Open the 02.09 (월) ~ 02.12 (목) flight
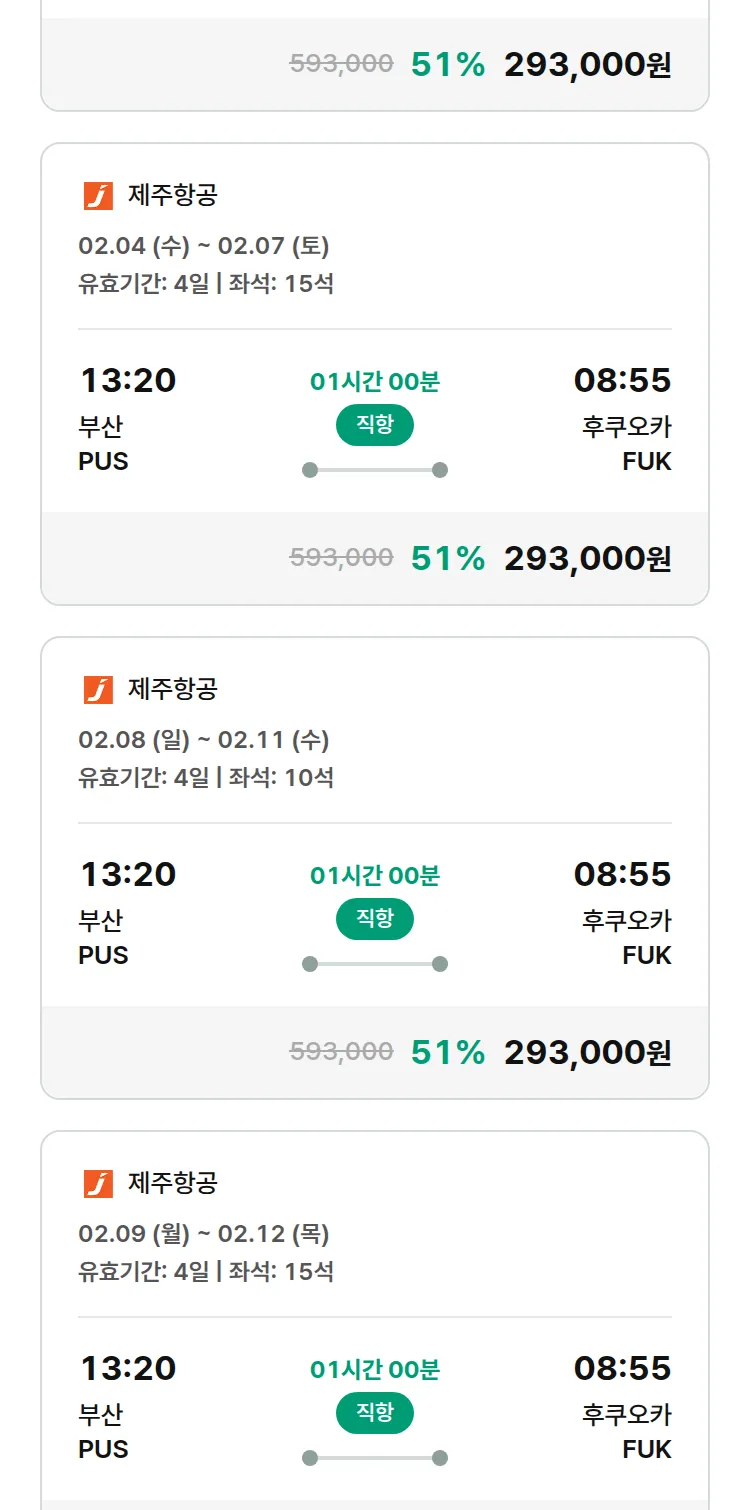Image resolution: width=750 pixels, height=1510 pixels. tap(204, 1234)
